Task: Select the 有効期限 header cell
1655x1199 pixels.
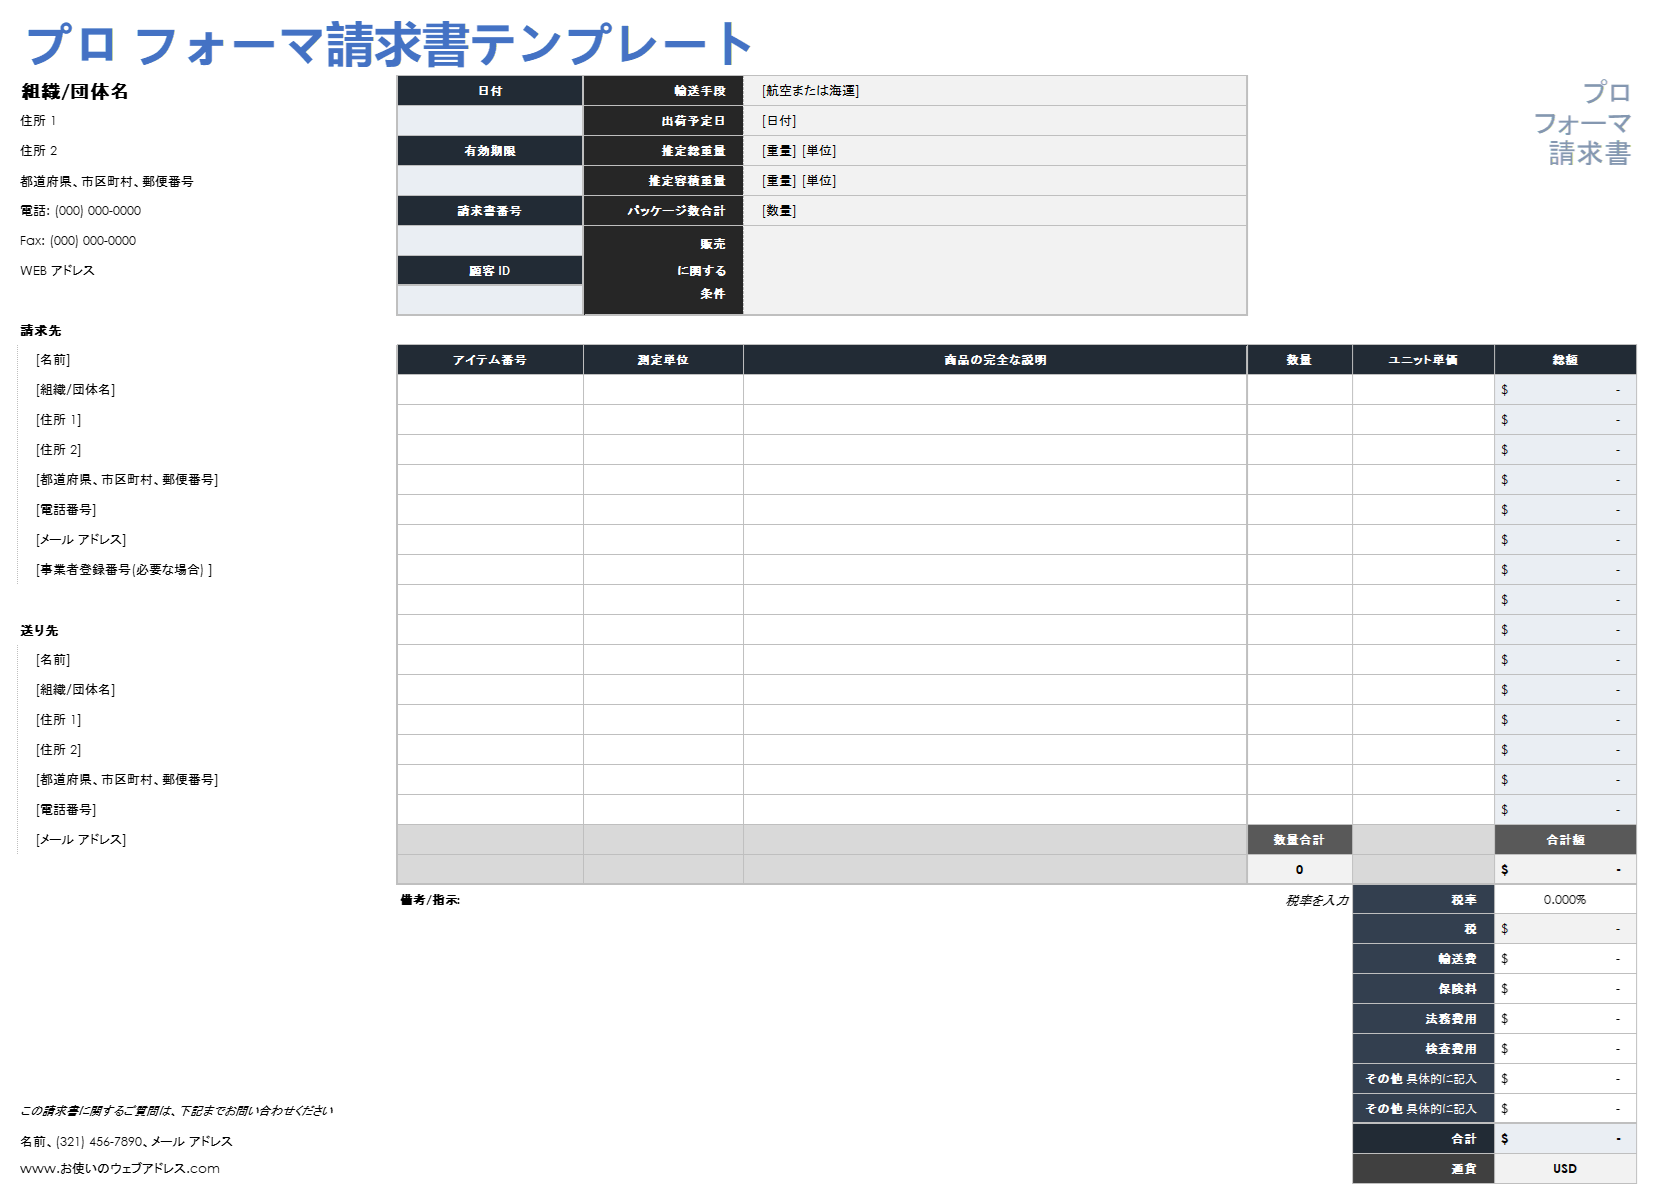Action: (490, 150)
